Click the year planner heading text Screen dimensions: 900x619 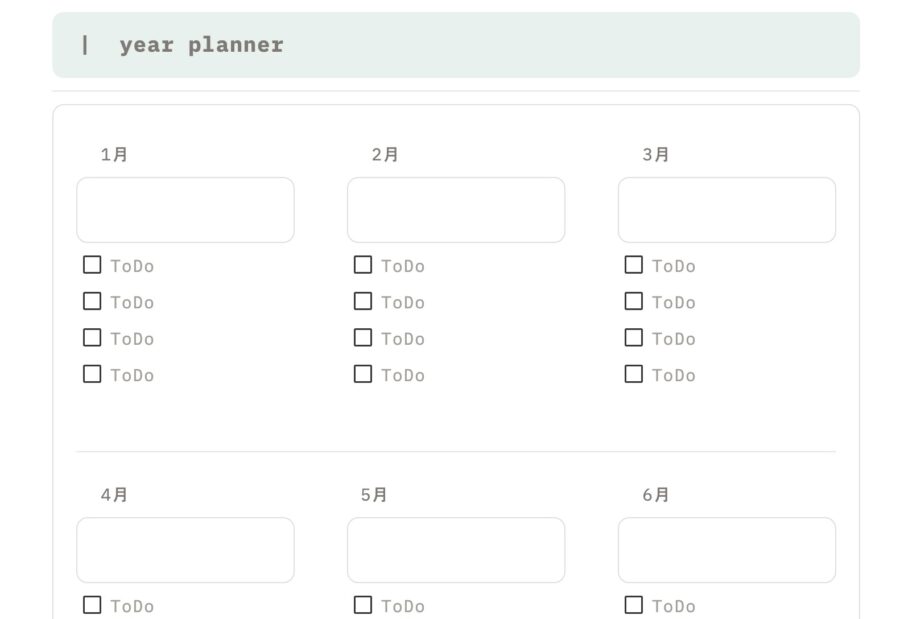tap(201, 45)
